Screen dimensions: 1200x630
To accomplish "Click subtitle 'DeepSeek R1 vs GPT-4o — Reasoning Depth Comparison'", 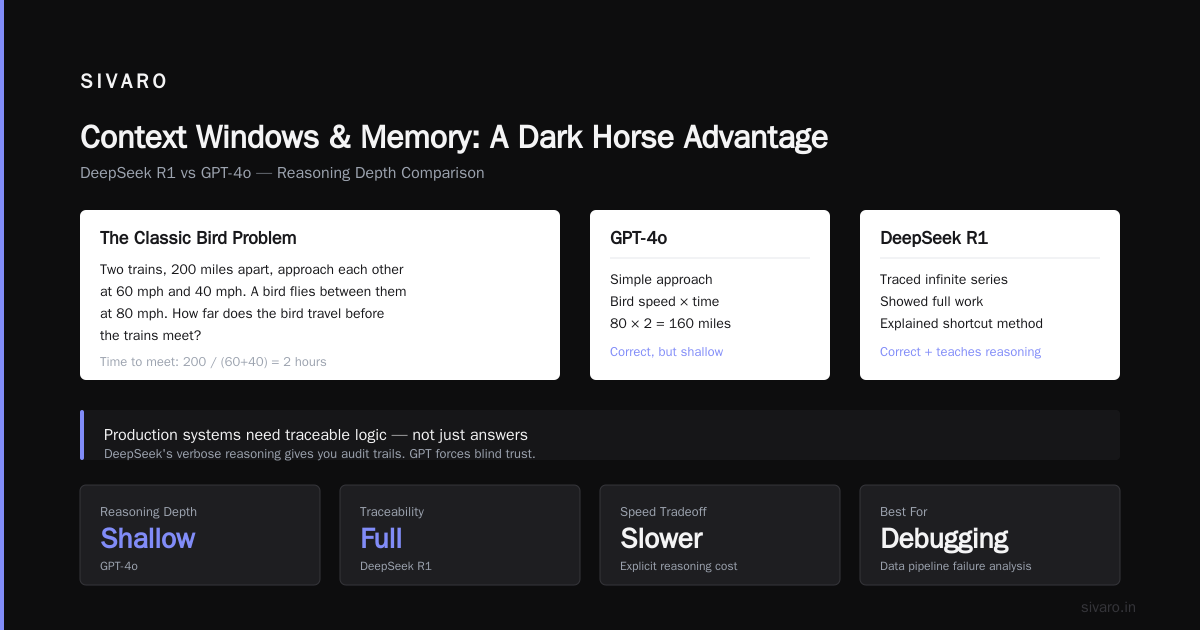I will (282, 173).
